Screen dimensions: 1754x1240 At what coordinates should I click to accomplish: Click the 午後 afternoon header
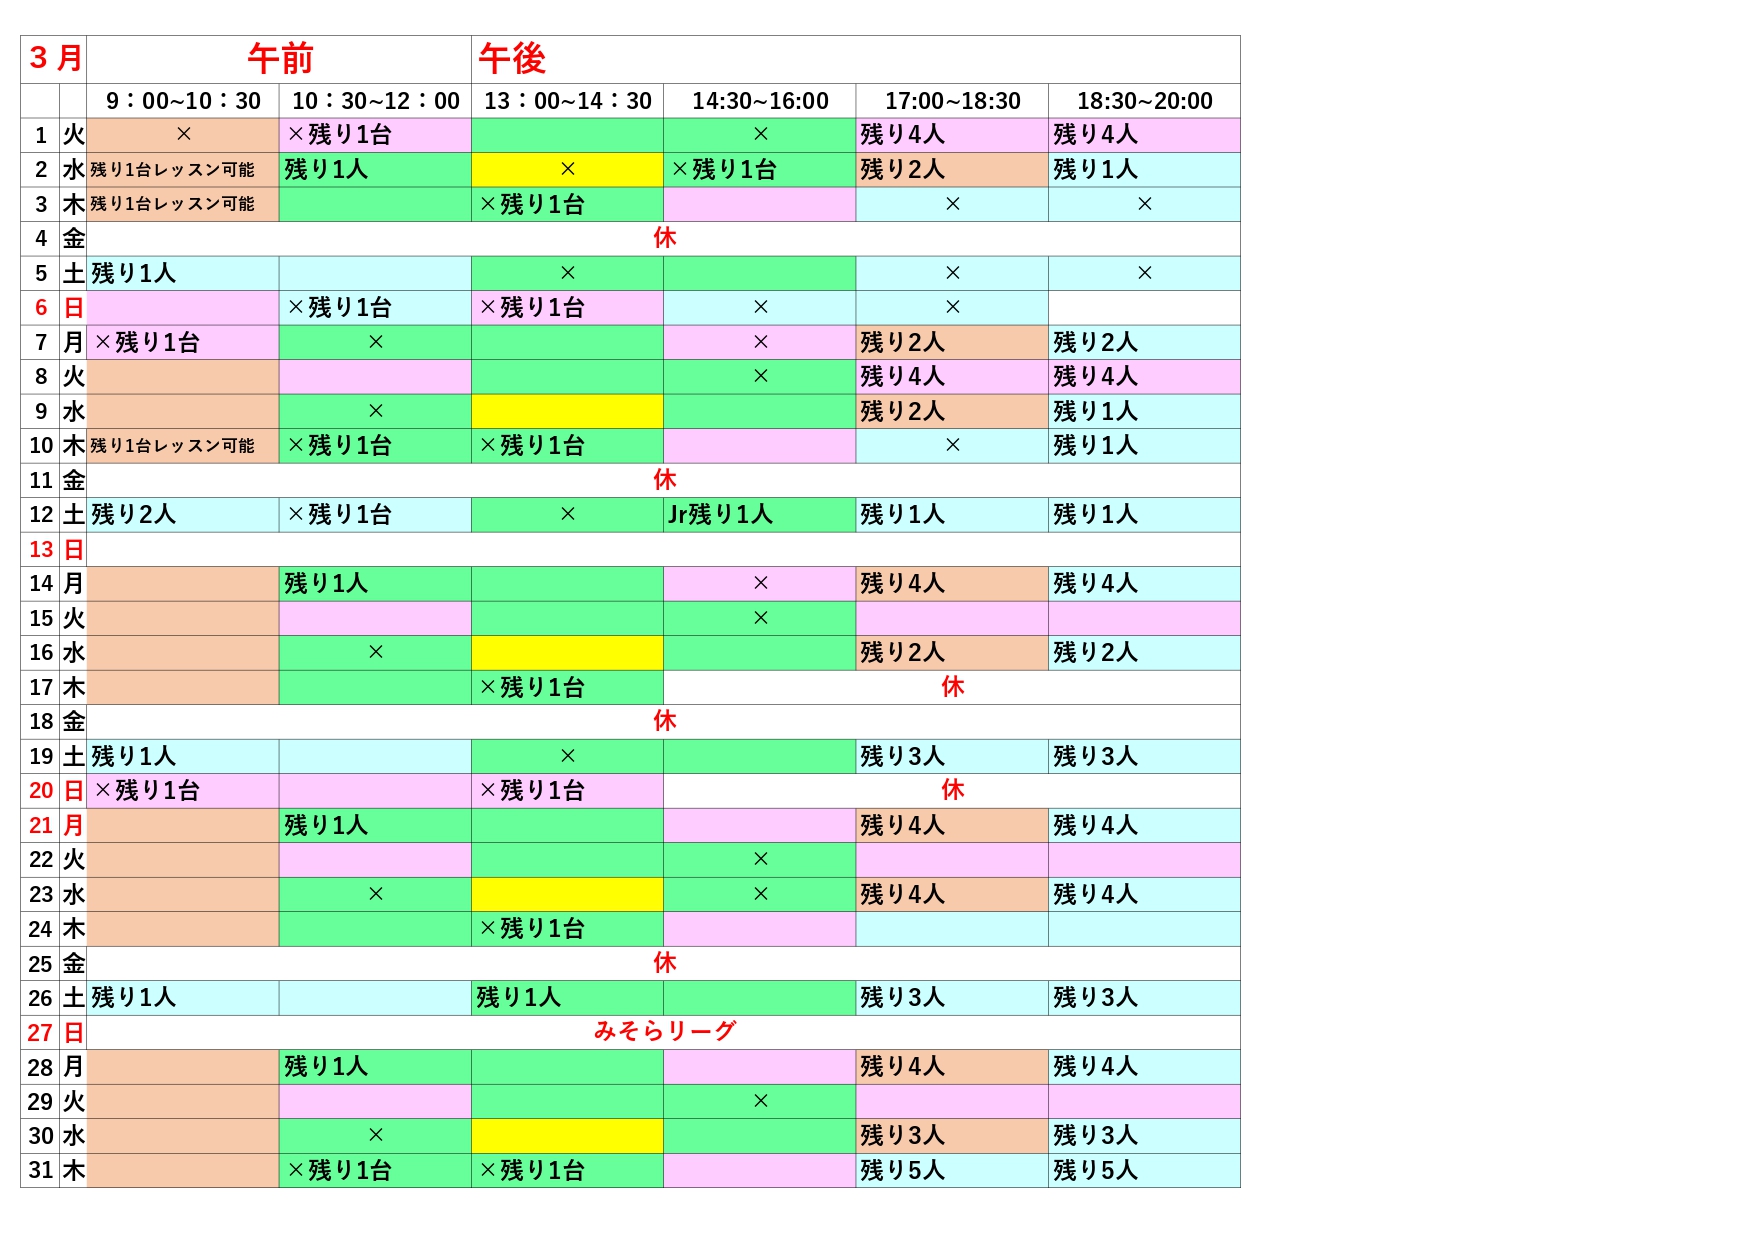[512, 59]
